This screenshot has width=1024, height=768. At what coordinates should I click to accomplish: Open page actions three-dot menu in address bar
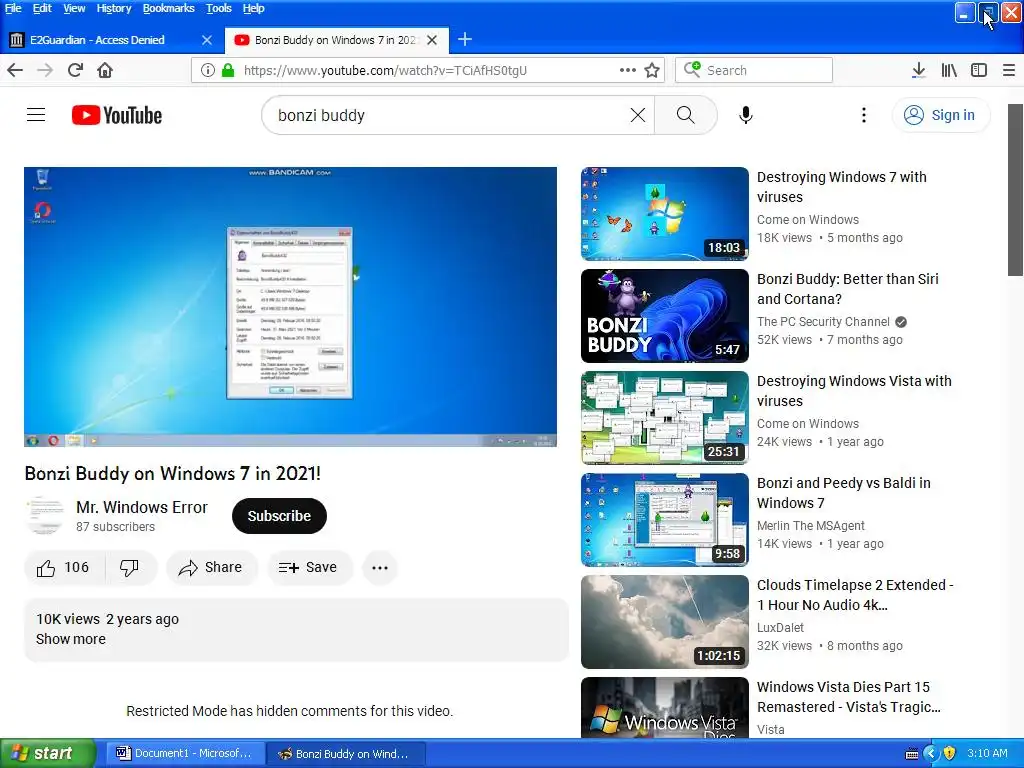point(628,70)
